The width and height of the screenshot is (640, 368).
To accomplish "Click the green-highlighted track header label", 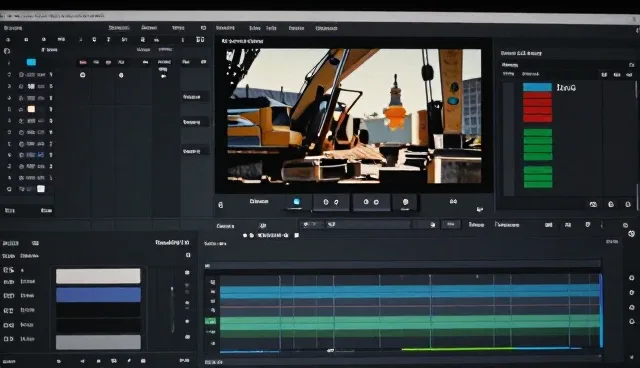I will [210, 321].
